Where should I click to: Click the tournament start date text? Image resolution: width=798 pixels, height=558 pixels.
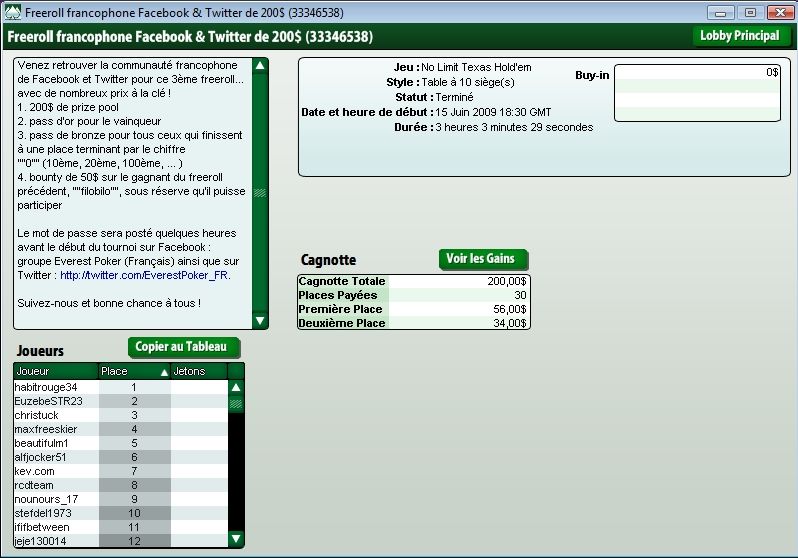tap(493, 112)
